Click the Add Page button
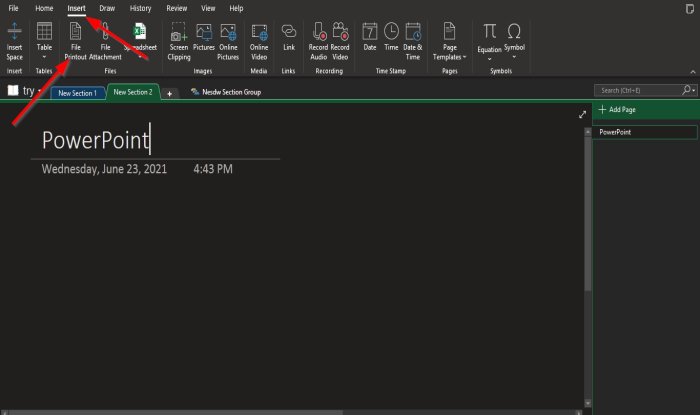700x415 pixels. click(x=617, y=109)
